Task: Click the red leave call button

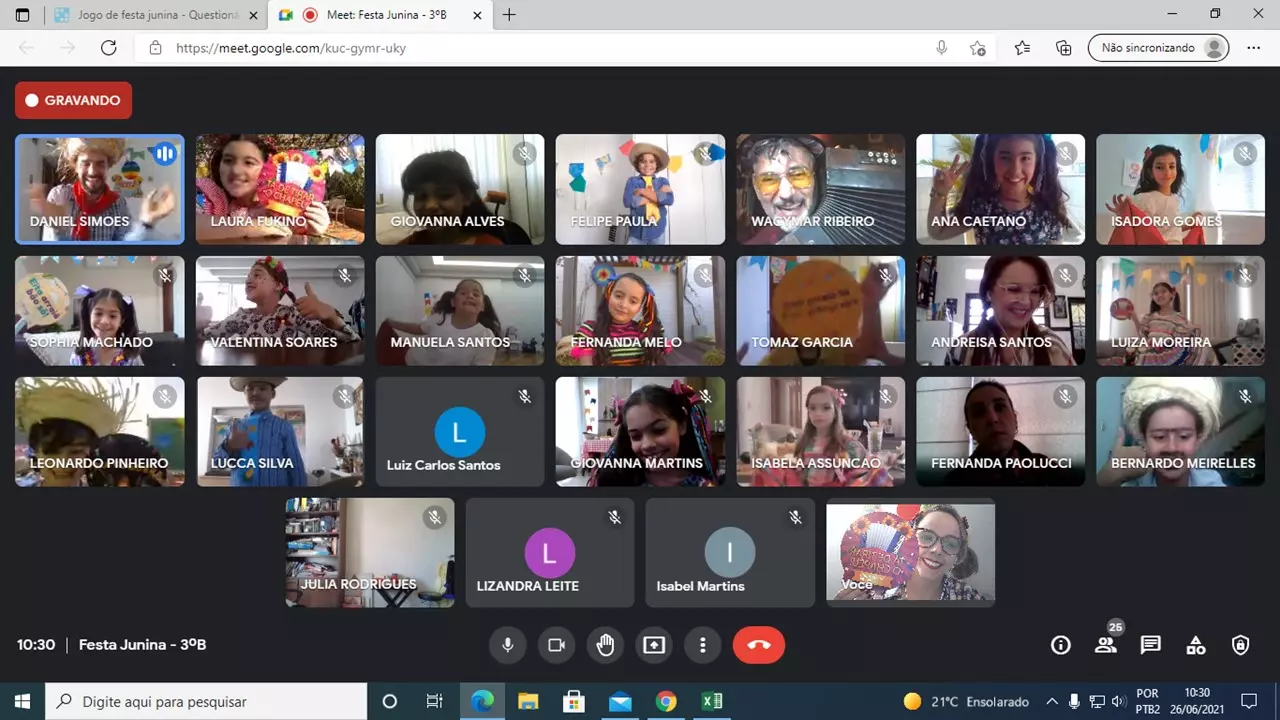Action: click(759, 645)
